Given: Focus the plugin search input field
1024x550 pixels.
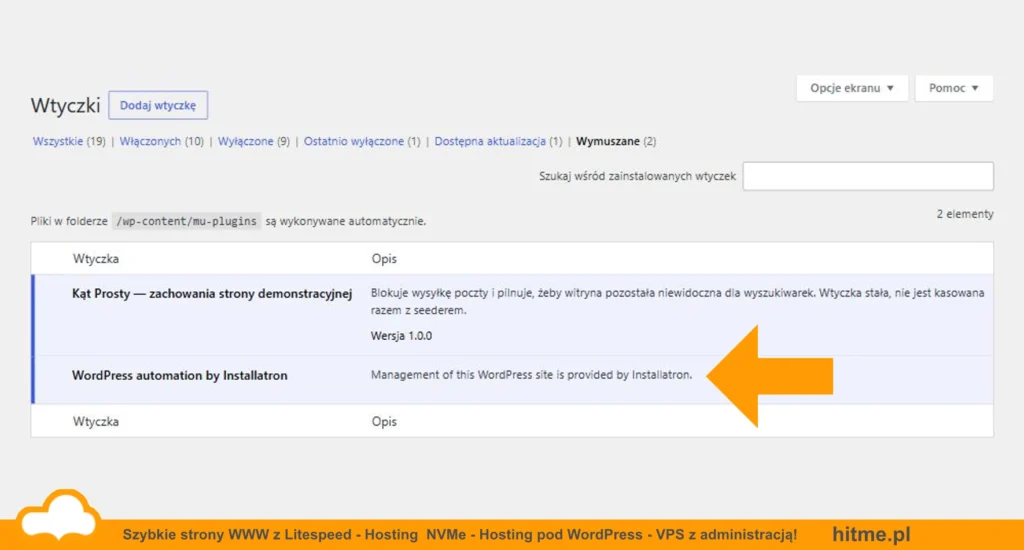Looking at the screenshot, I should [x=868, y=176].
